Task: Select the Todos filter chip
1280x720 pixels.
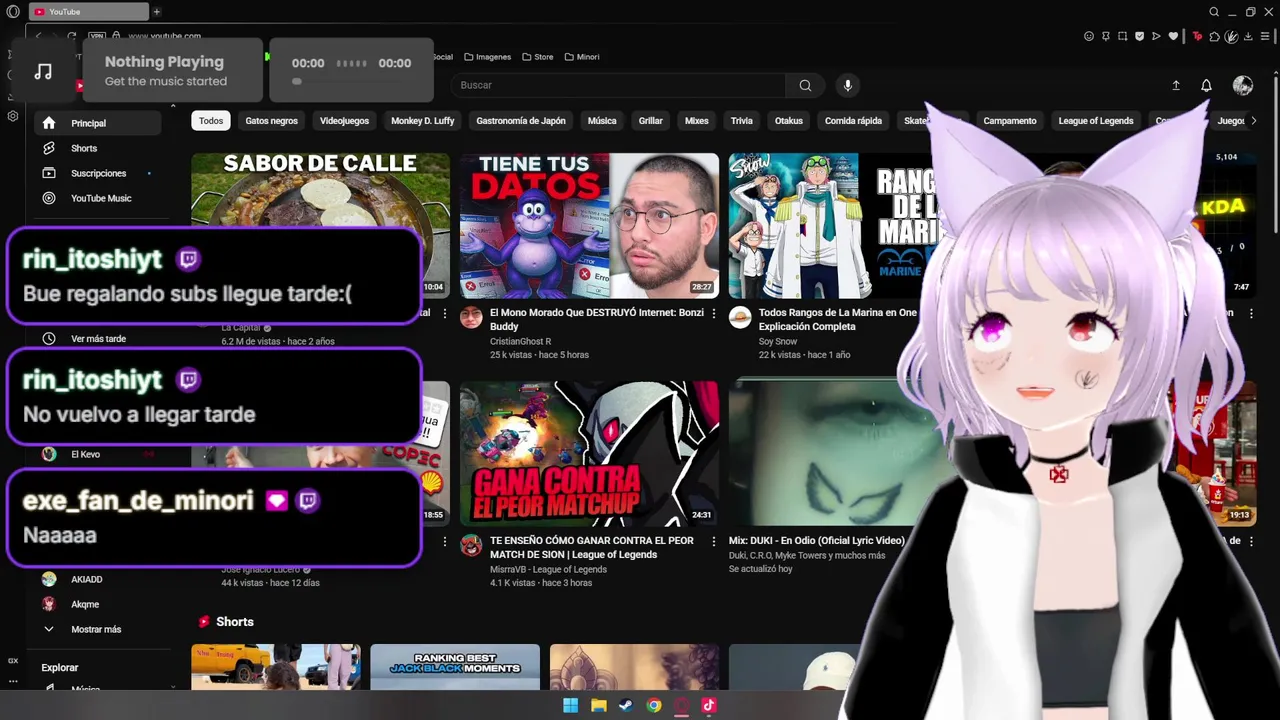Action: [211, 121]
